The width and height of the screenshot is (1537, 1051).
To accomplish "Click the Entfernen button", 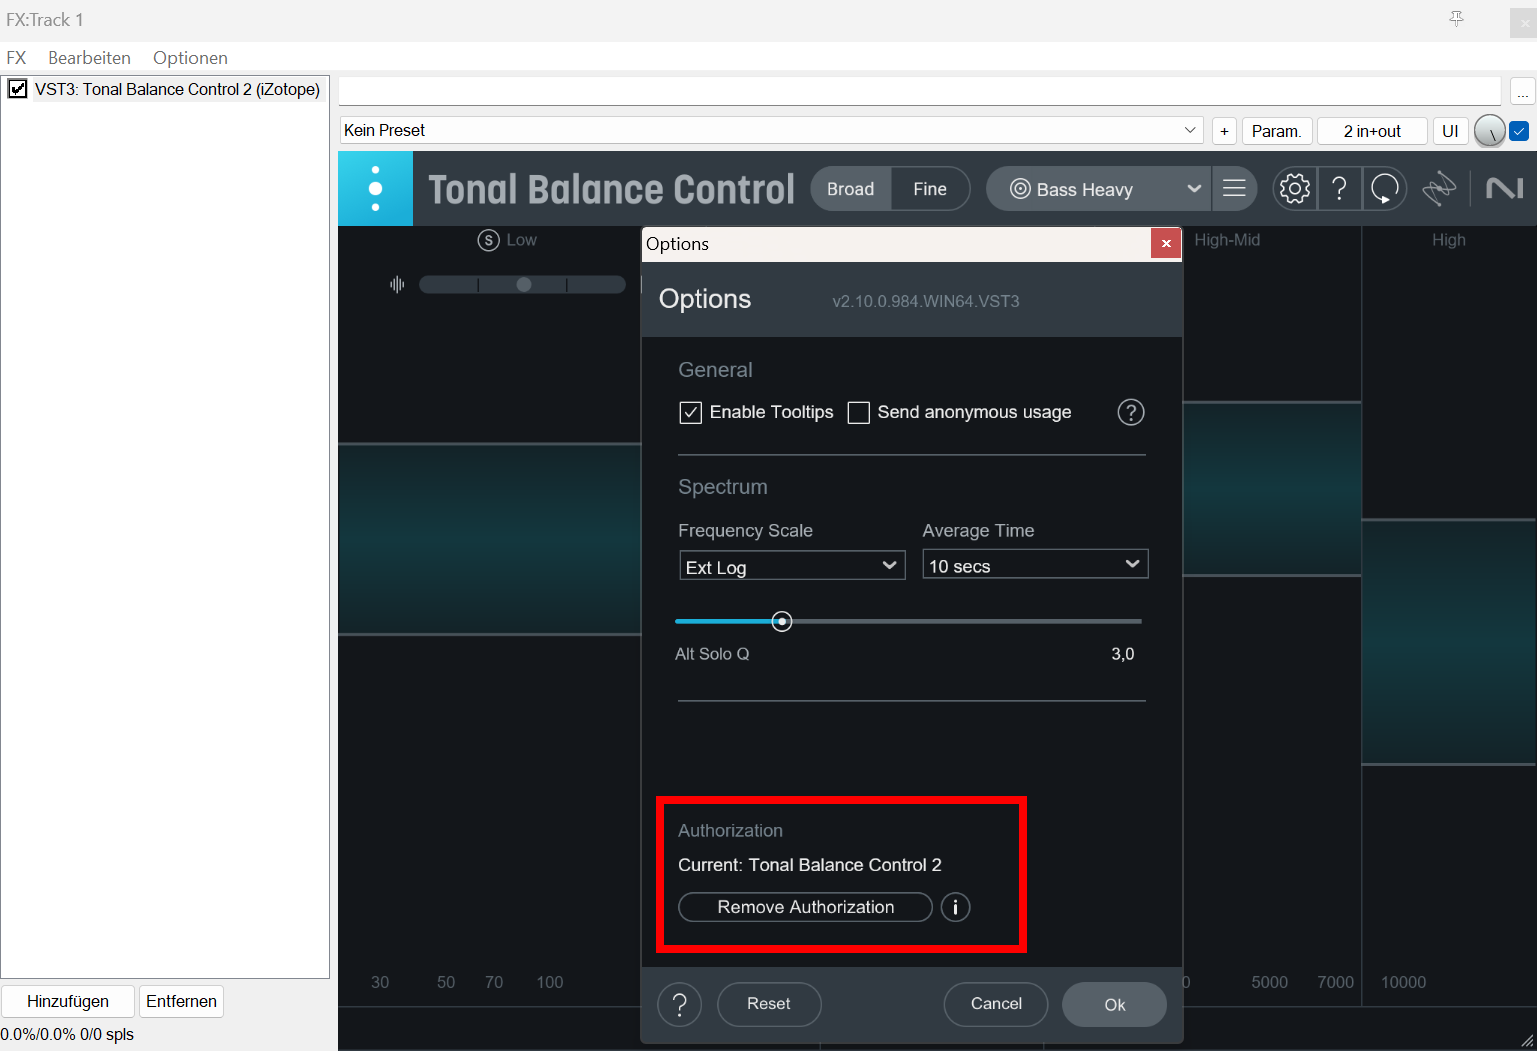I will click(x=181, y=1001).
